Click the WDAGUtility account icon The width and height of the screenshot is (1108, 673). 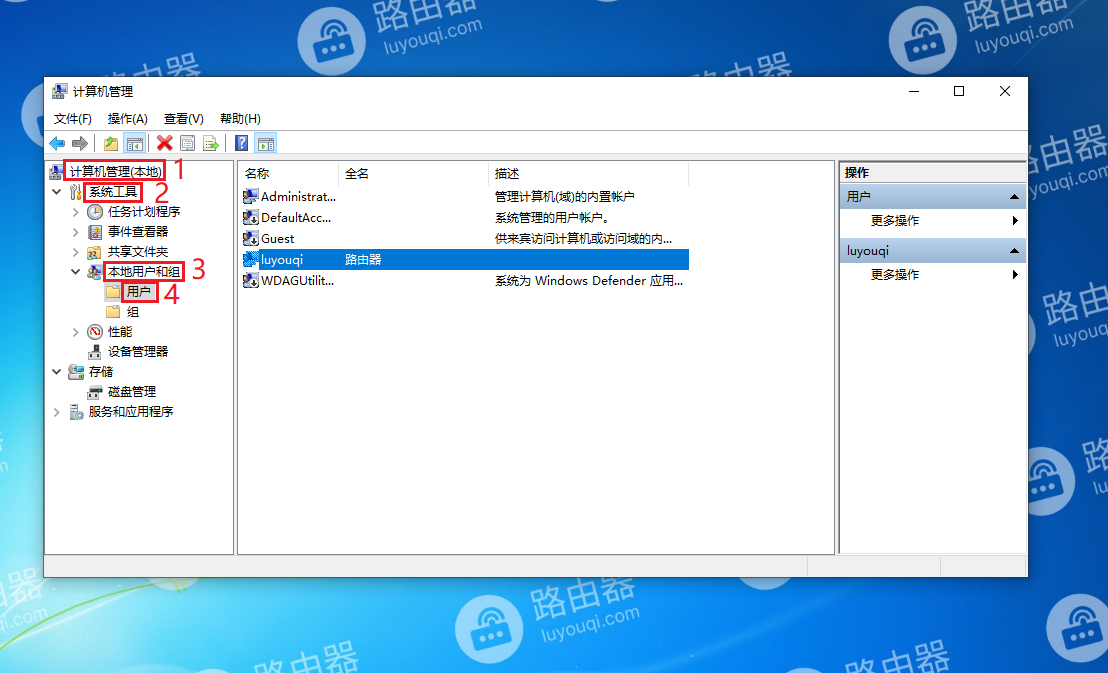[x=251, y=281]
